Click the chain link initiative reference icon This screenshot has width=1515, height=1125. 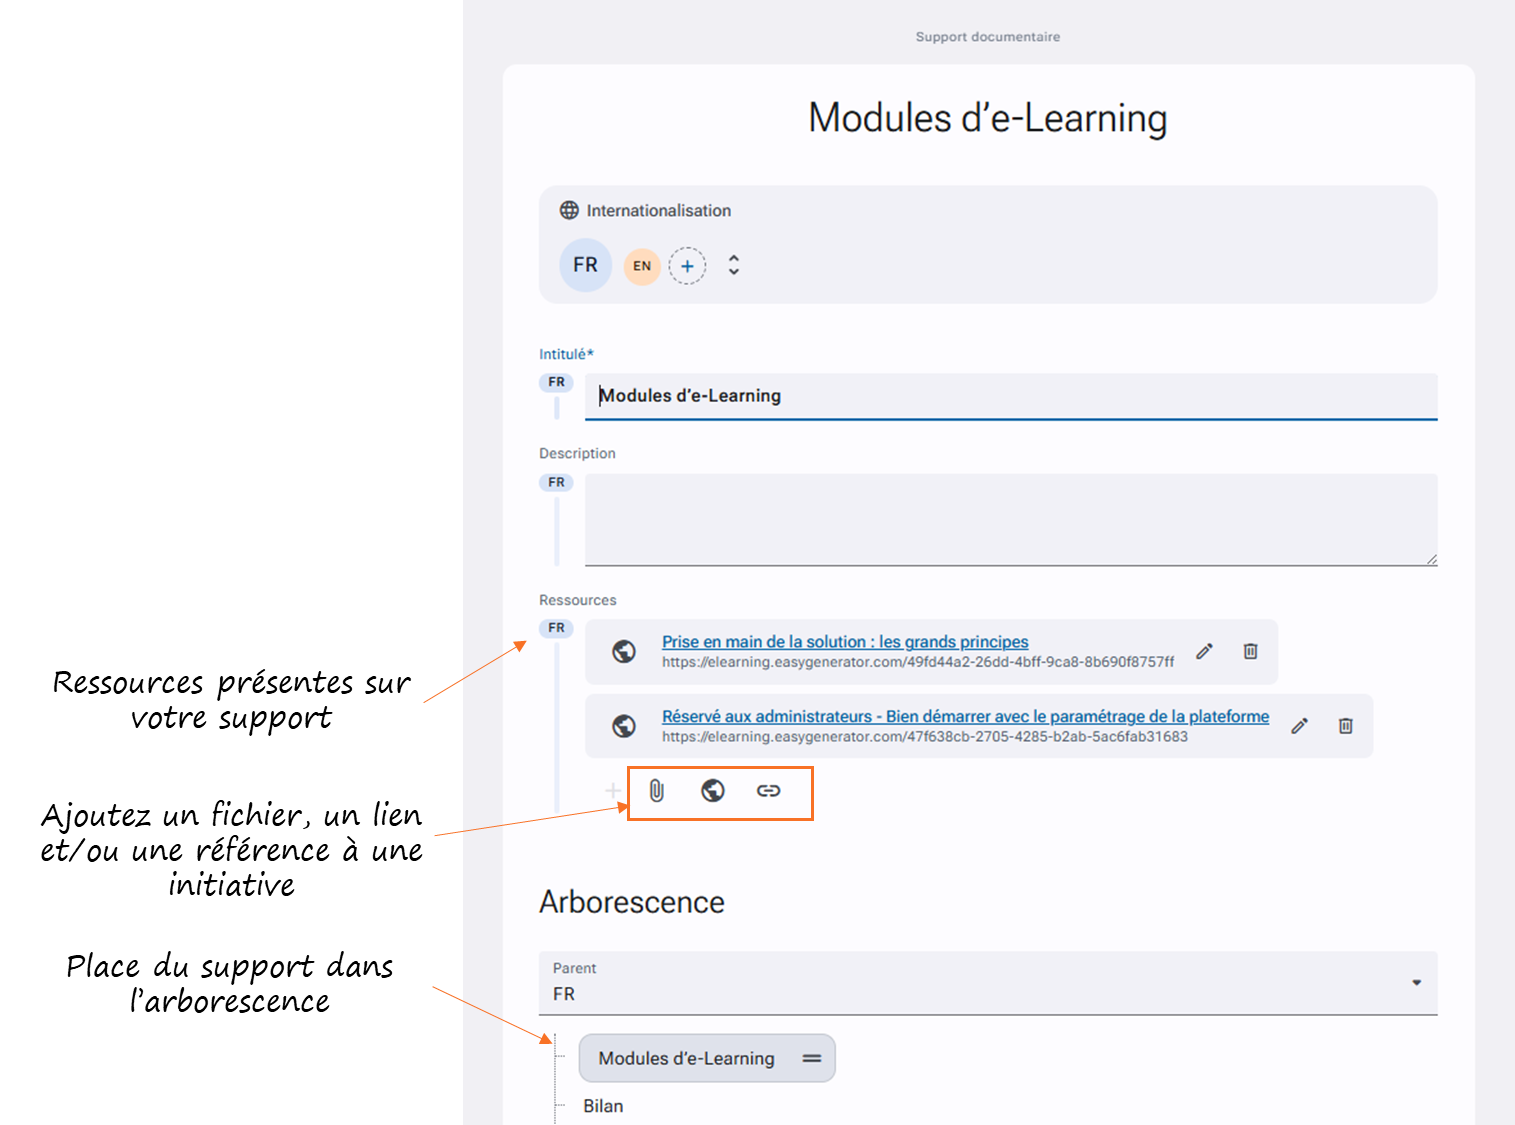coord(768,791)
